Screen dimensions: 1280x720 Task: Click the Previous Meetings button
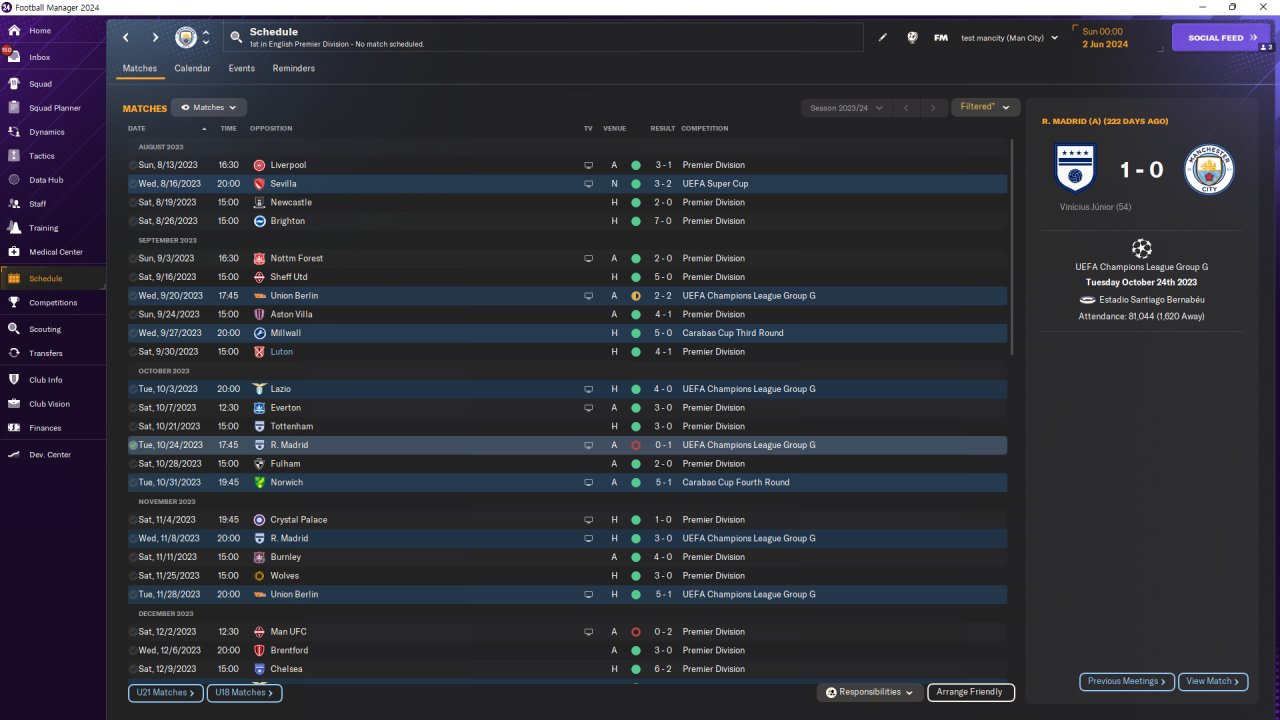[x=1127, y=681]
